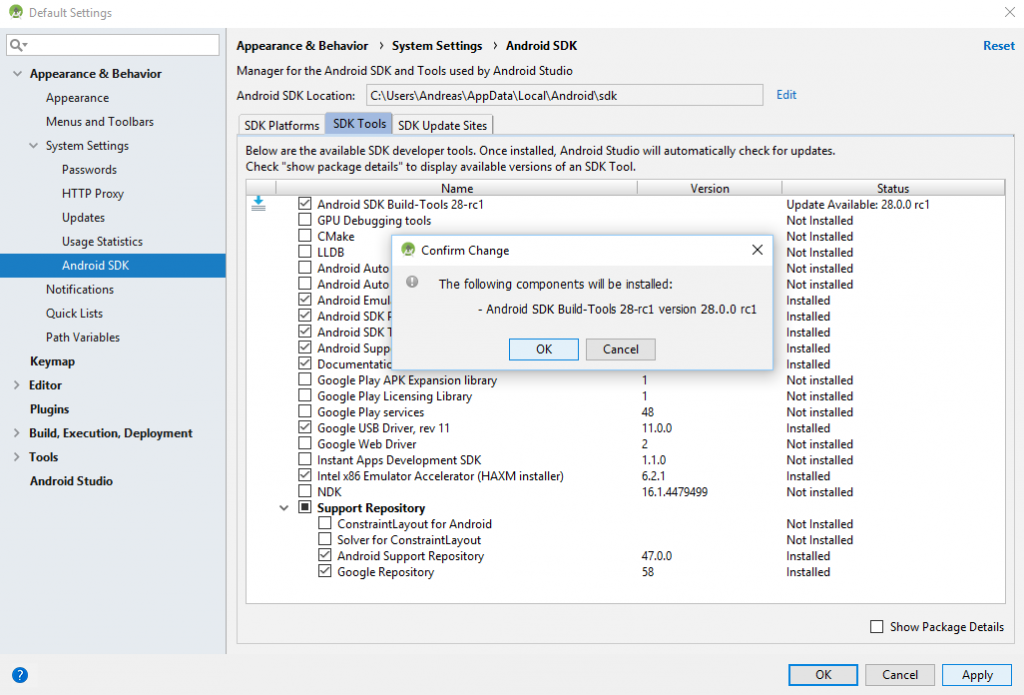
Task: Check the NDK checkbox
Action: click(x=305, y=491)
